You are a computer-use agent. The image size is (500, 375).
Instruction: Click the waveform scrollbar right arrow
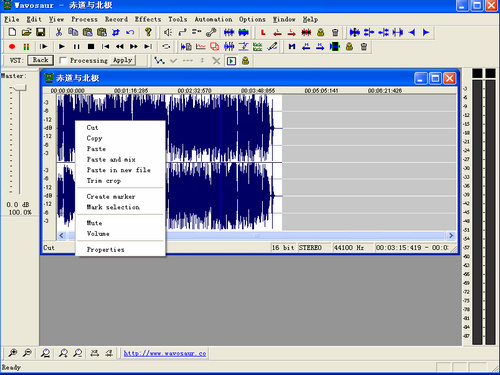tap(451, 236)
